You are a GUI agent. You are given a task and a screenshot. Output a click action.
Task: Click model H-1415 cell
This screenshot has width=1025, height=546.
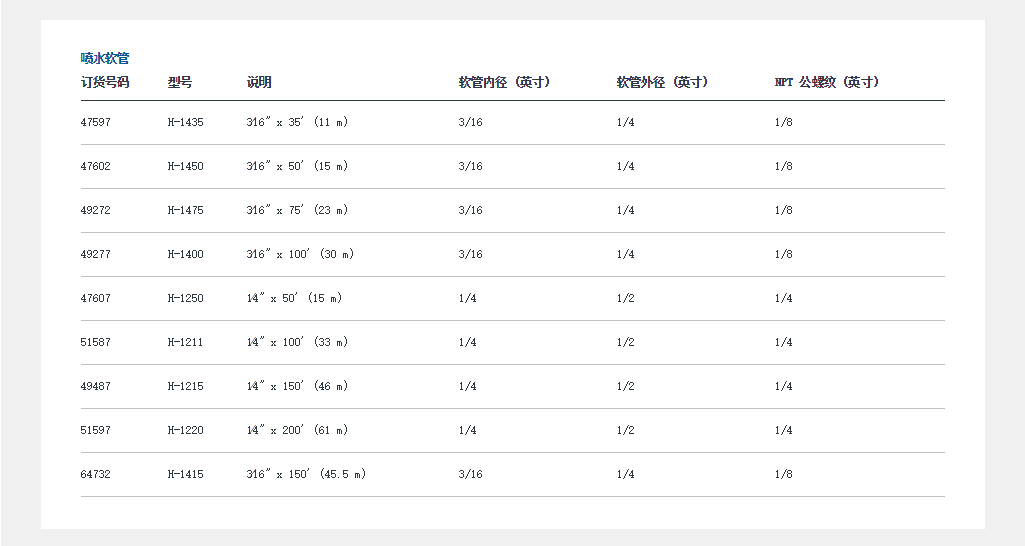point(185,474)
